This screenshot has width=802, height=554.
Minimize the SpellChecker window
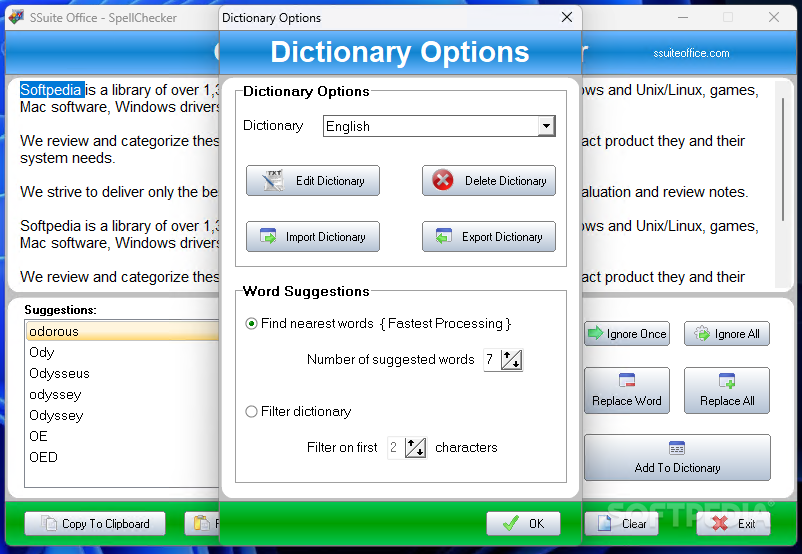(683, 17)
